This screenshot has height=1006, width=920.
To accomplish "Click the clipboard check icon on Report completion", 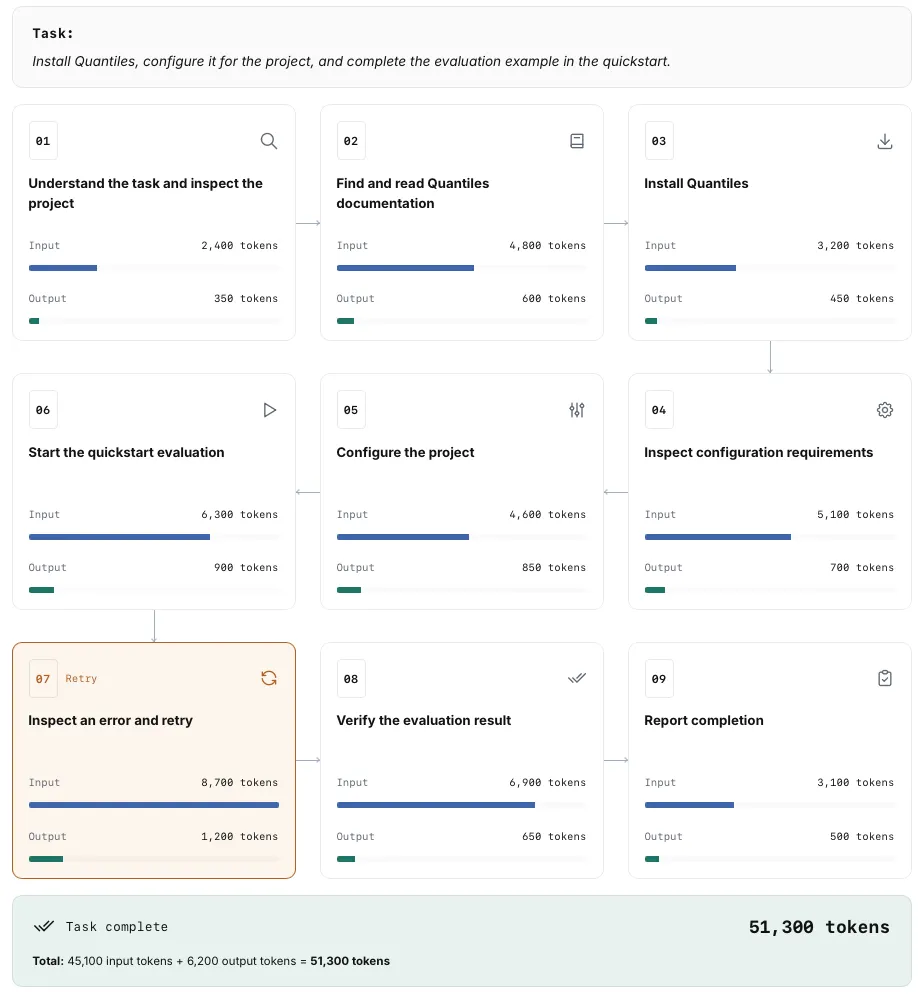I will coord(884,678).
